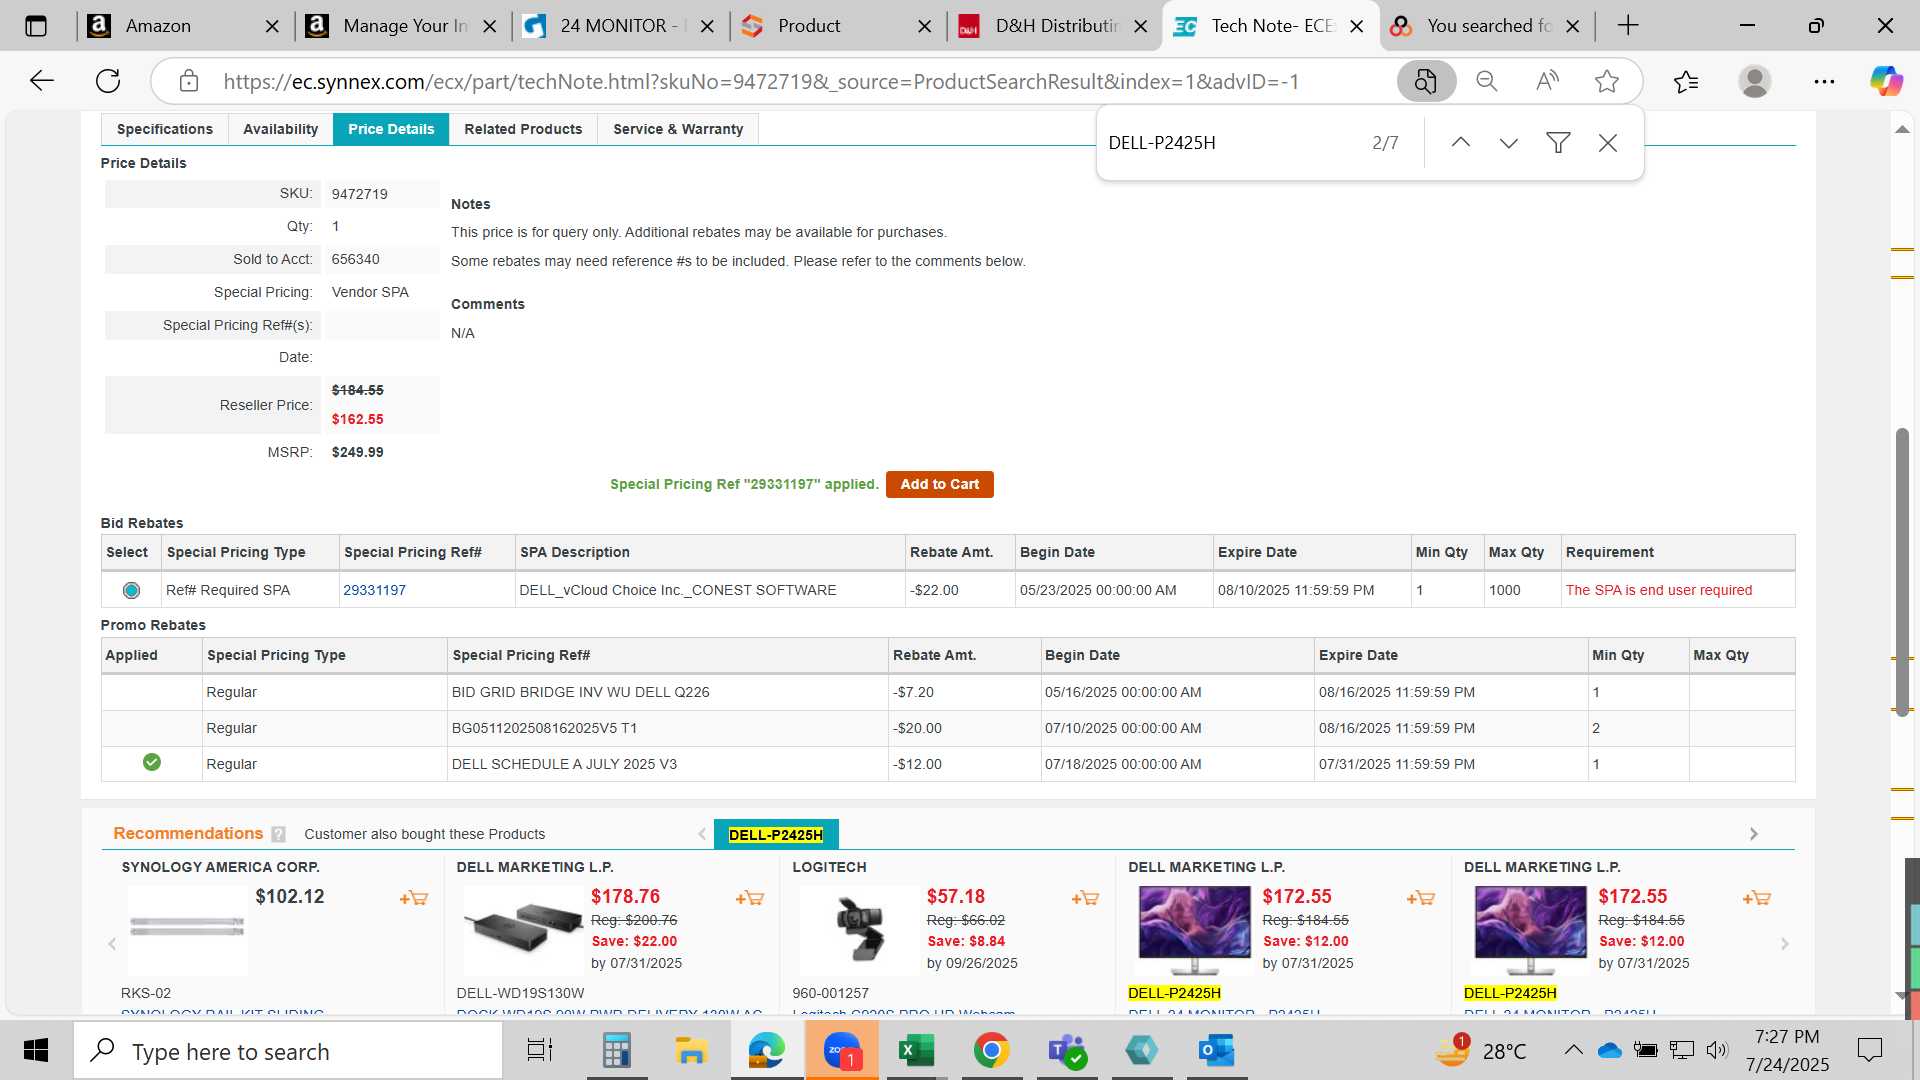Screen dimensions: 1920x1080
Task: Launch the Copilot sidebar icon
Action: click(1887, 81)
